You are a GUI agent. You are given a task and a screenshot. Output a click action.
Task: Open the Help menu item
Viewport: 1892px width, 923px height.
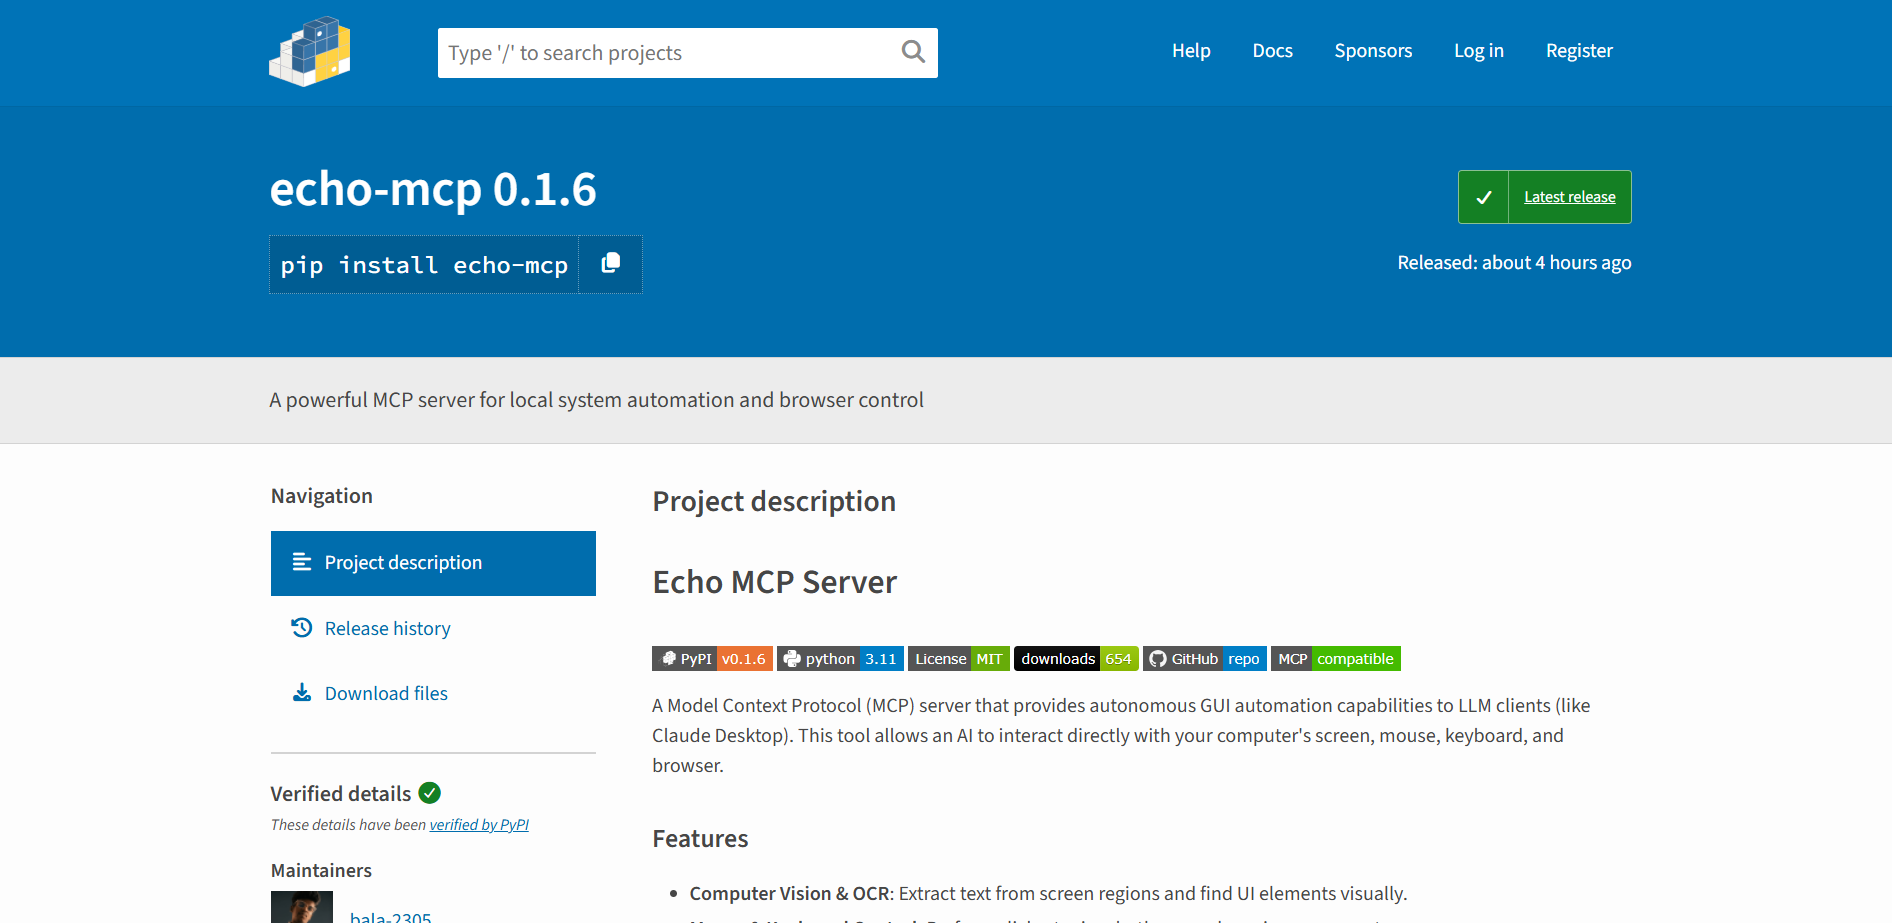tap(1191, 51)
